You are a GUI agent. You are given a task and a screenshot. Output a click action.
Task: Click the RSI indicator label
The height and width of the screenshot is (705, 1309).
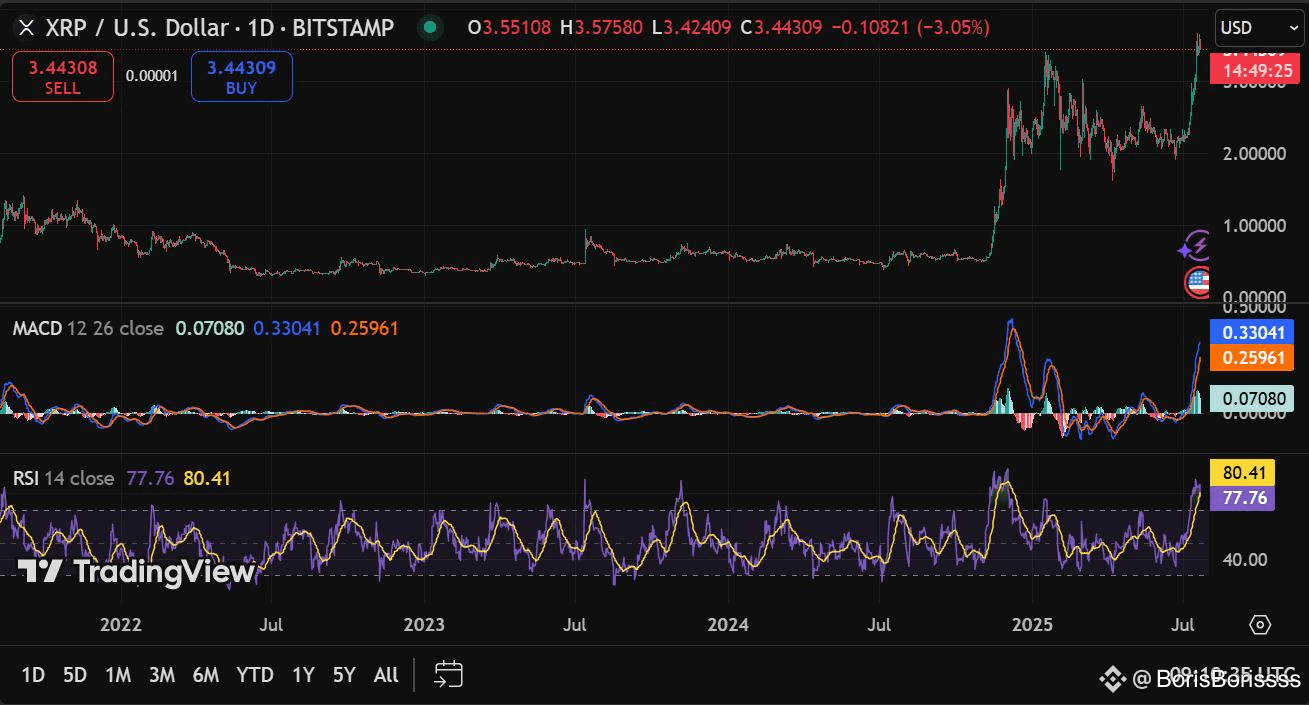click(25, 478)
